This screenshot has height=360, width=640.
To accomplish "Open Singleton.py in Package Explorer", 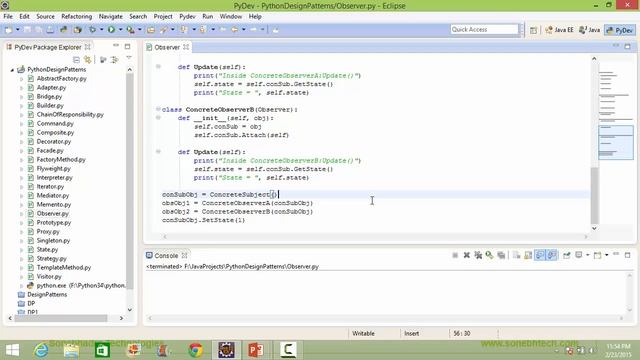I will pyautogui.click(x=53, y=241).
